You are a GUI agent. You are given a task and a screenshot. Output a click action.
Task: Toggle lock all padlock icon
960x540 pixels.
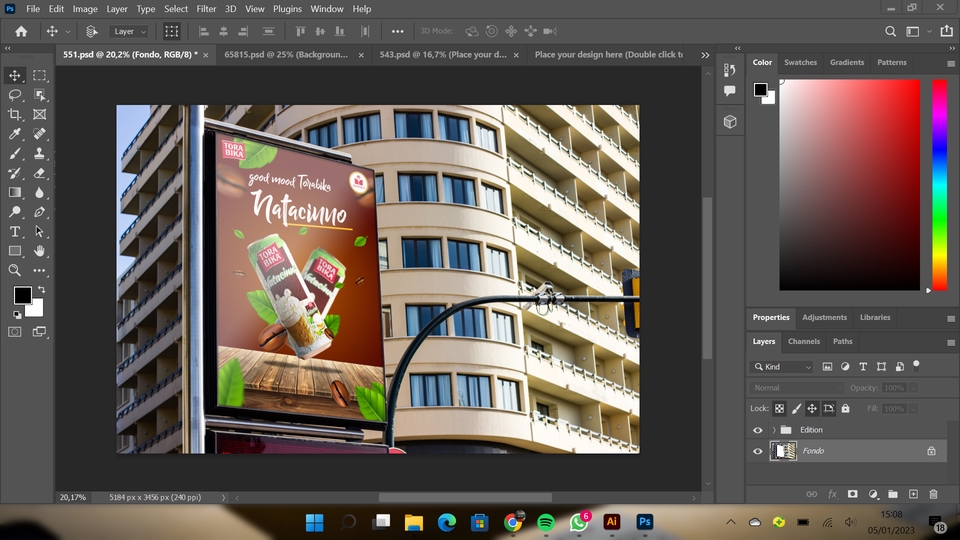point(846,408)
